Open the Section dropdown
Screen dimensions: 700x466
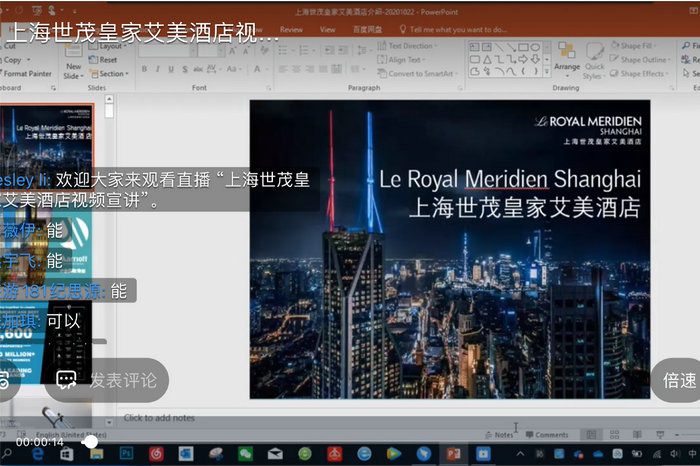[109, 74]
